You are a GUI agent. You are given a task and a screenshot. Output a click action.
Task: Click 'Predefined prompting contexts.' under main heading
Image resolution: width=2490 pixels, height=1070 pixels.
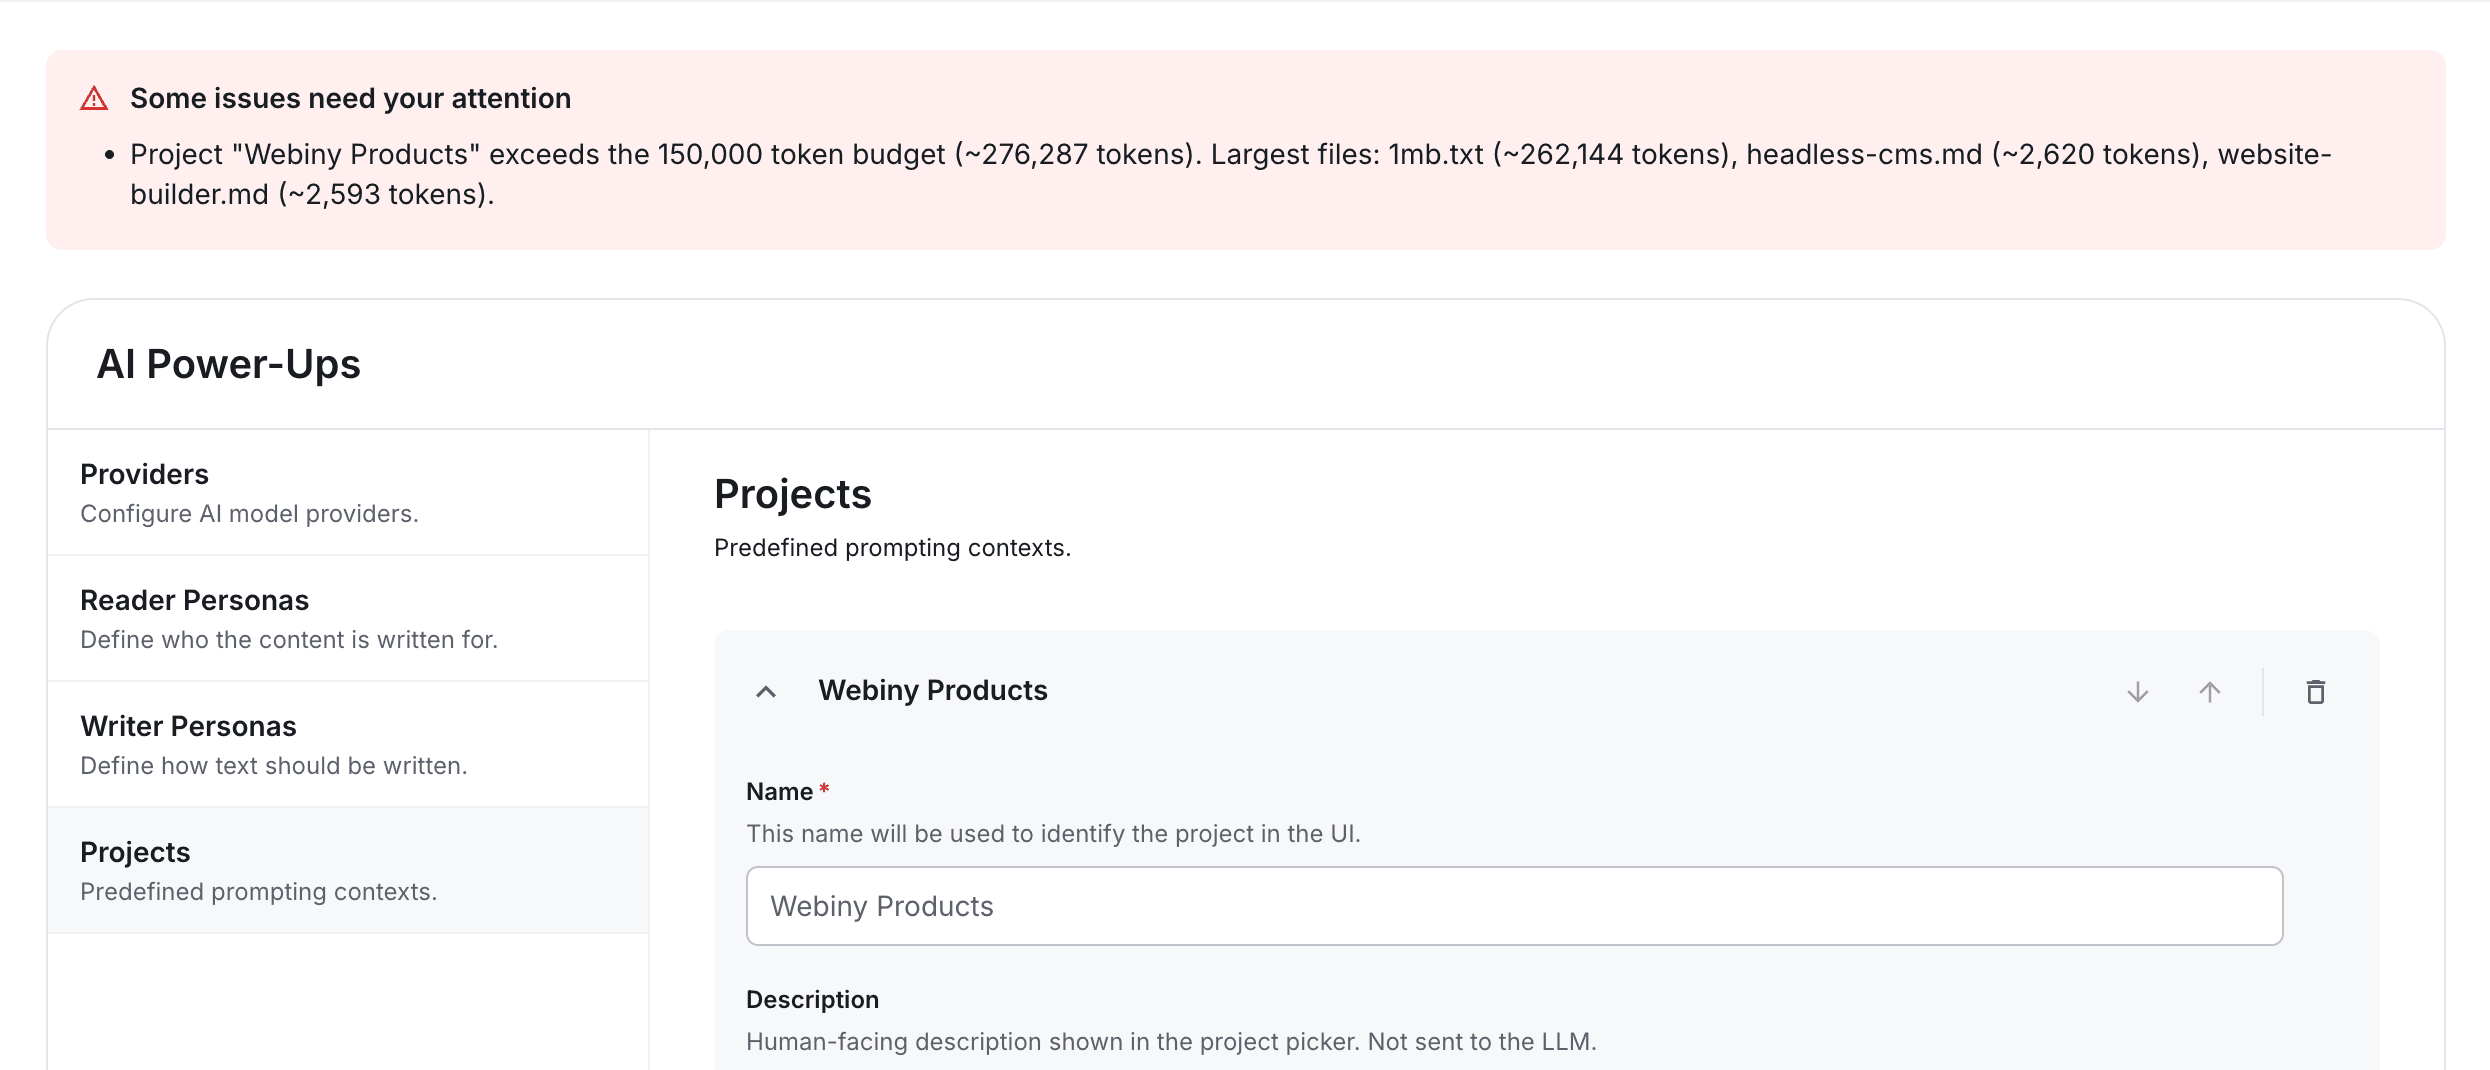pyautogui.click(x=892, y=548)
